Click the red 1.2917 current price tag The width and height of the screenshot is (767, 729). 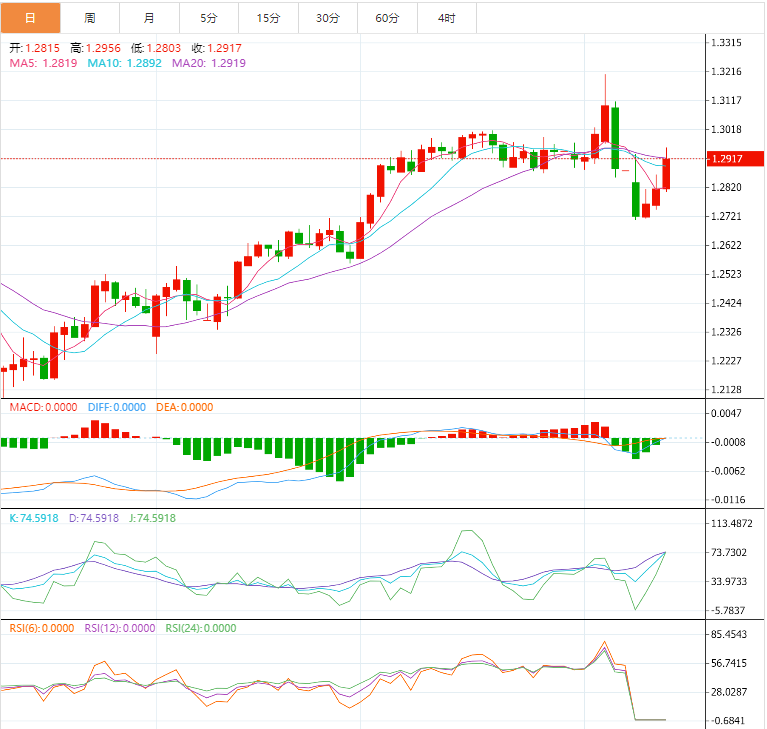[x=735, y=159]
